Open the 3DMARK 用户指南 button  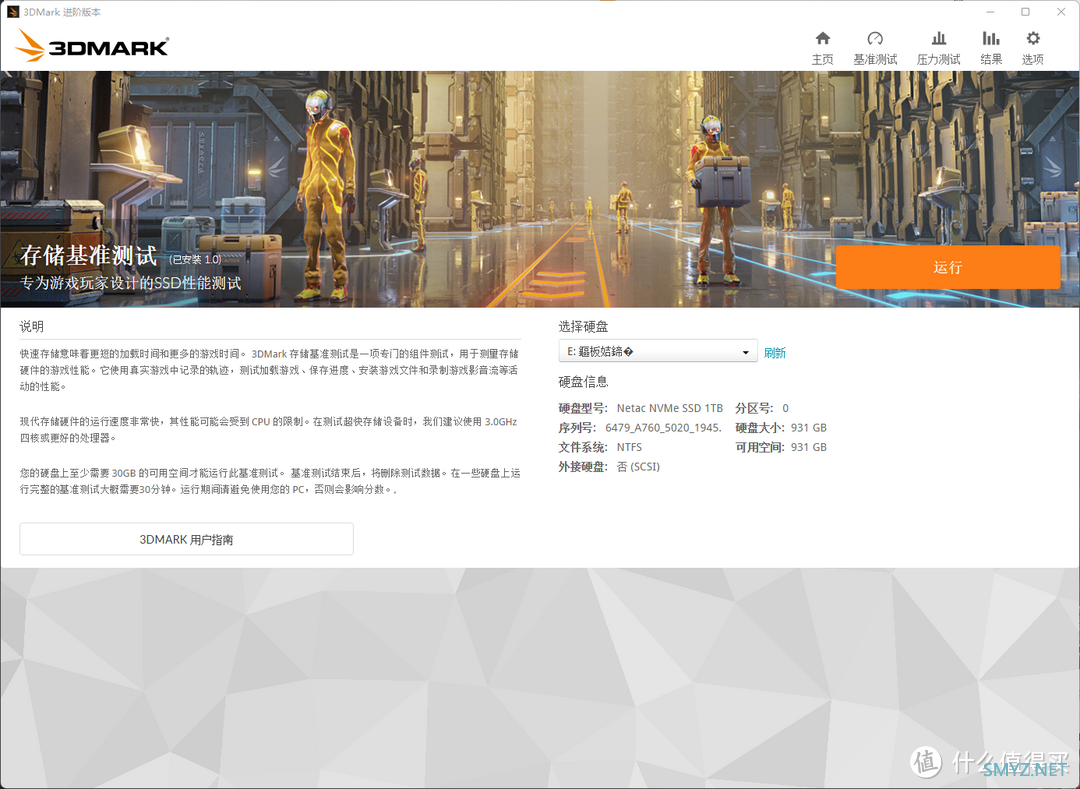click(186, 539)
